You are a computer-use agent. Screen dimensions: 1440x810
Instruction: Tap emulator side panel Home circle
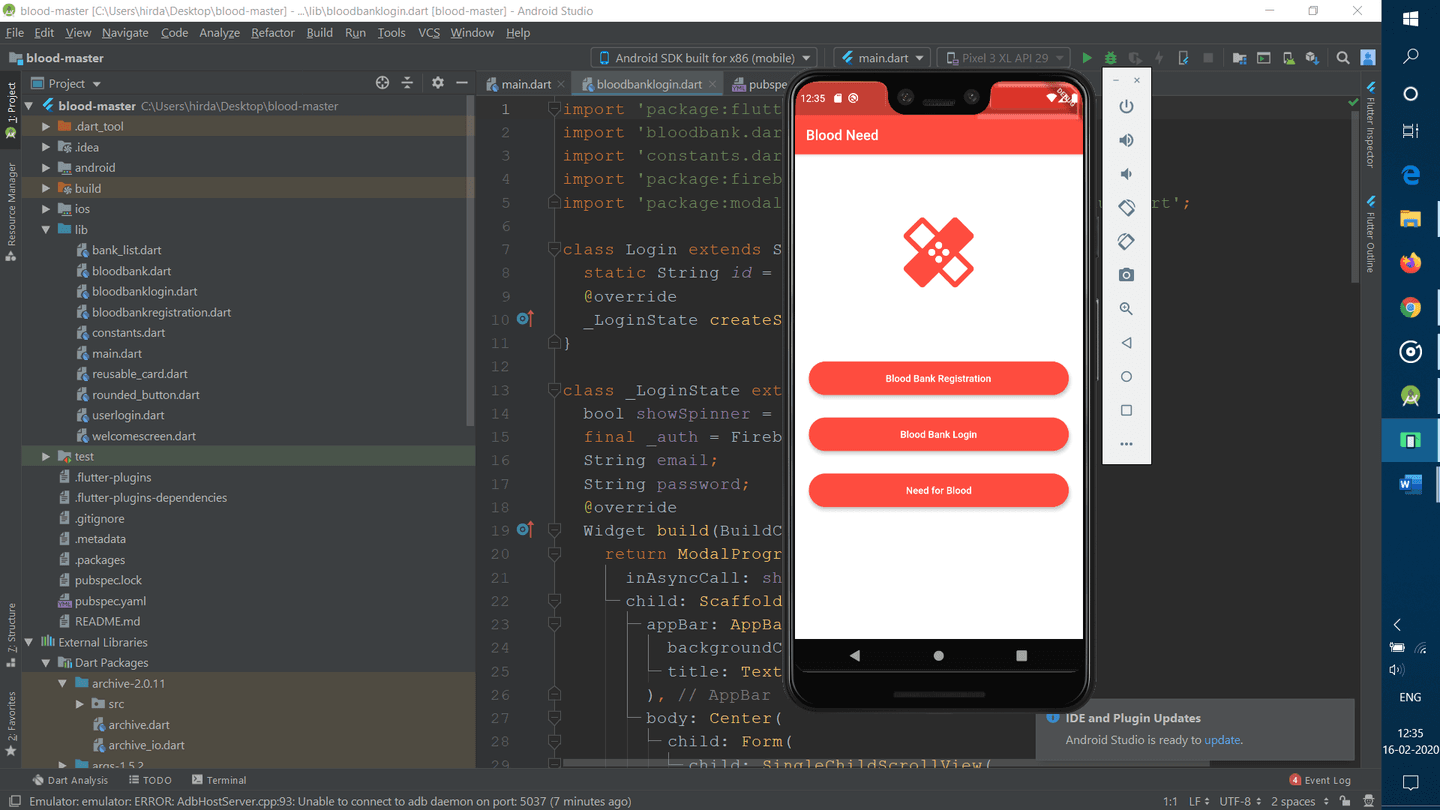tap(1126, 377)
